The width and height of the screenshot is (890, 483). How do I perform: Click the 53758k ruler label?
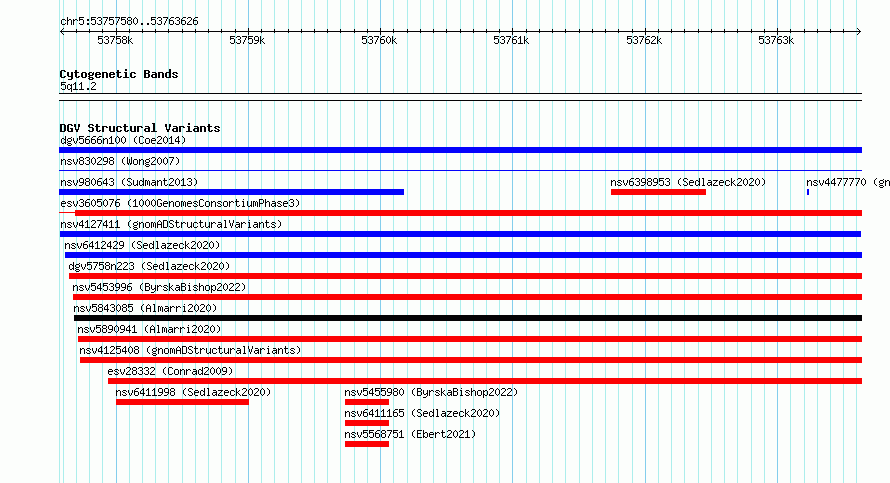click(115, 40)
